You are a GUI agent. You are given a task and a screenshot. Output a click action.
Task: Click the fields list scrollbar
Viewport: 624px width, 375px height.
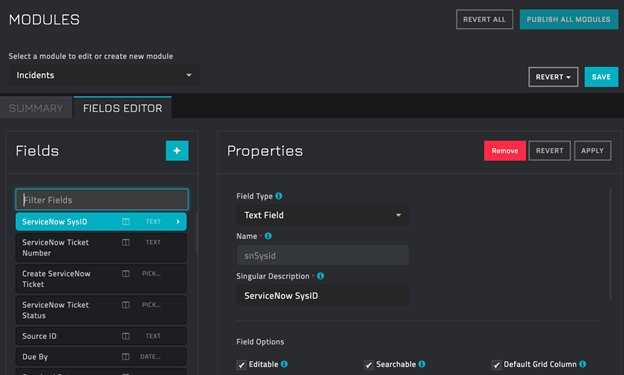[197, 234]
